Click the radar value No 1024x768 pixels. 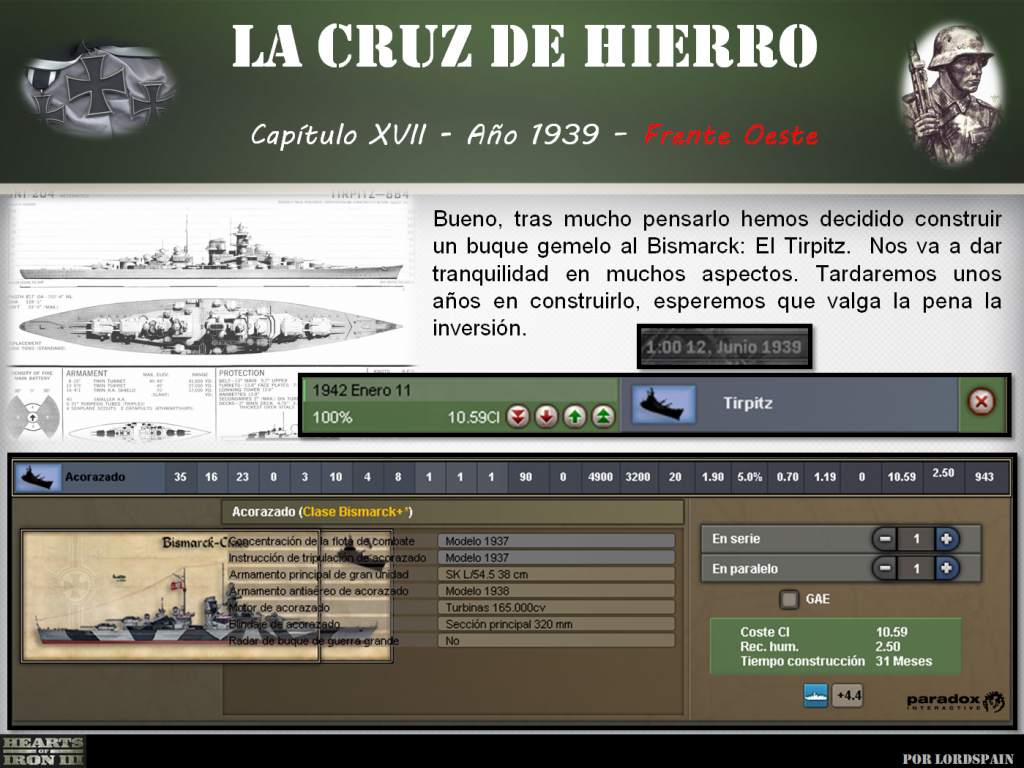(x=556, y=641)
